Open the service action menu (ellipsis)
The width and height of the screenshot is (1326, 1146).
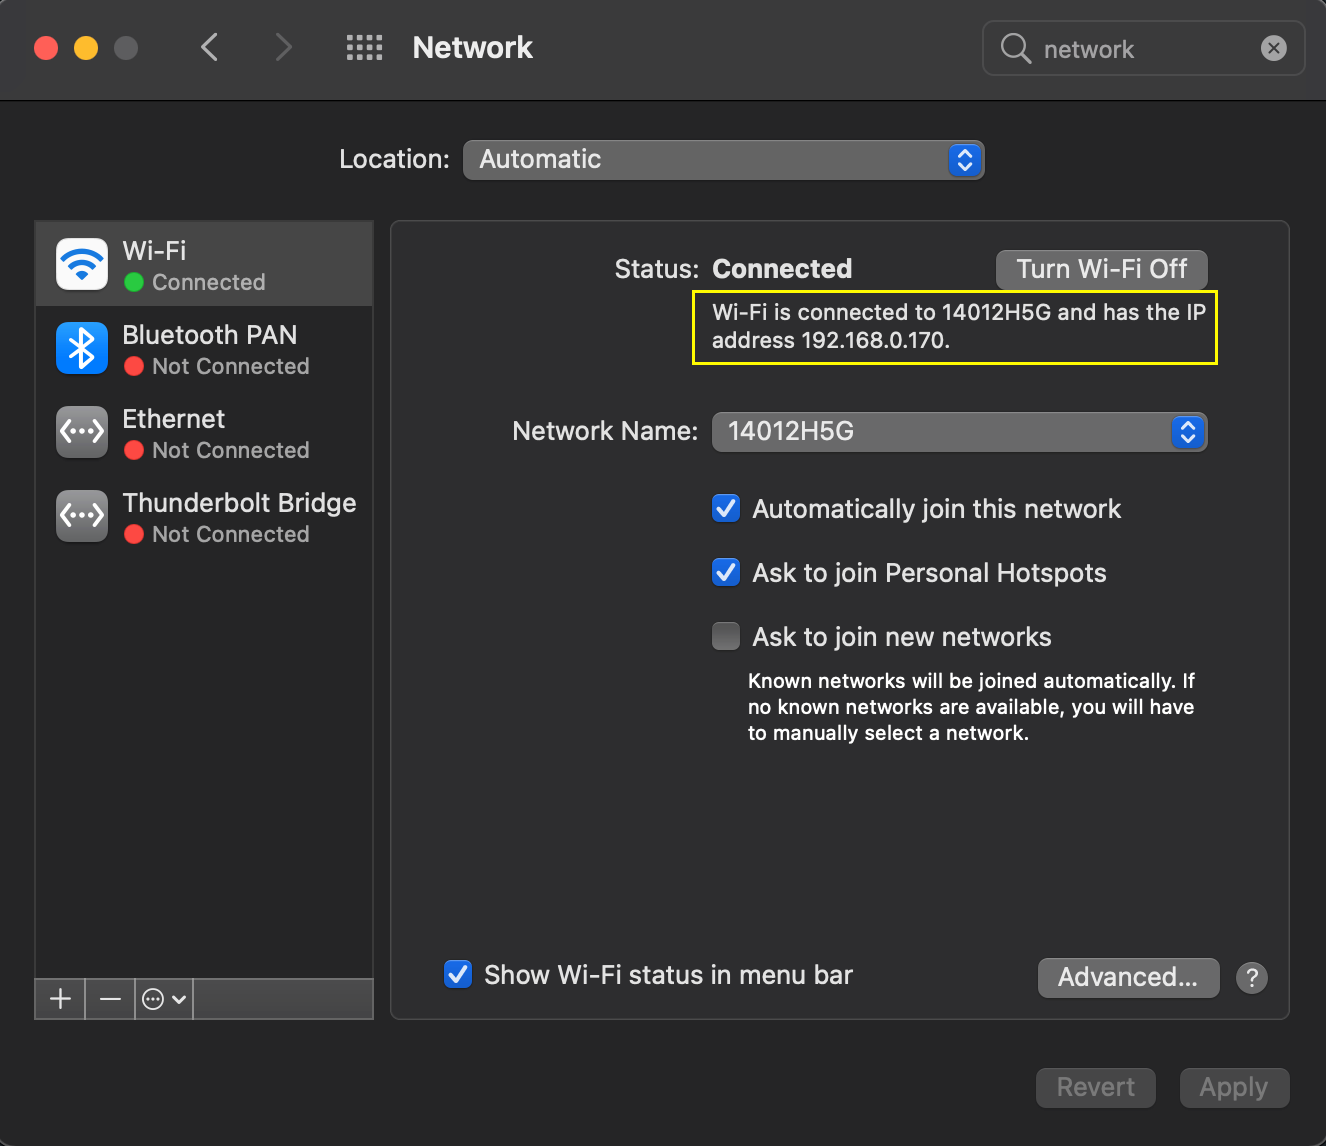pyautogui.click(x=164, y=999)
